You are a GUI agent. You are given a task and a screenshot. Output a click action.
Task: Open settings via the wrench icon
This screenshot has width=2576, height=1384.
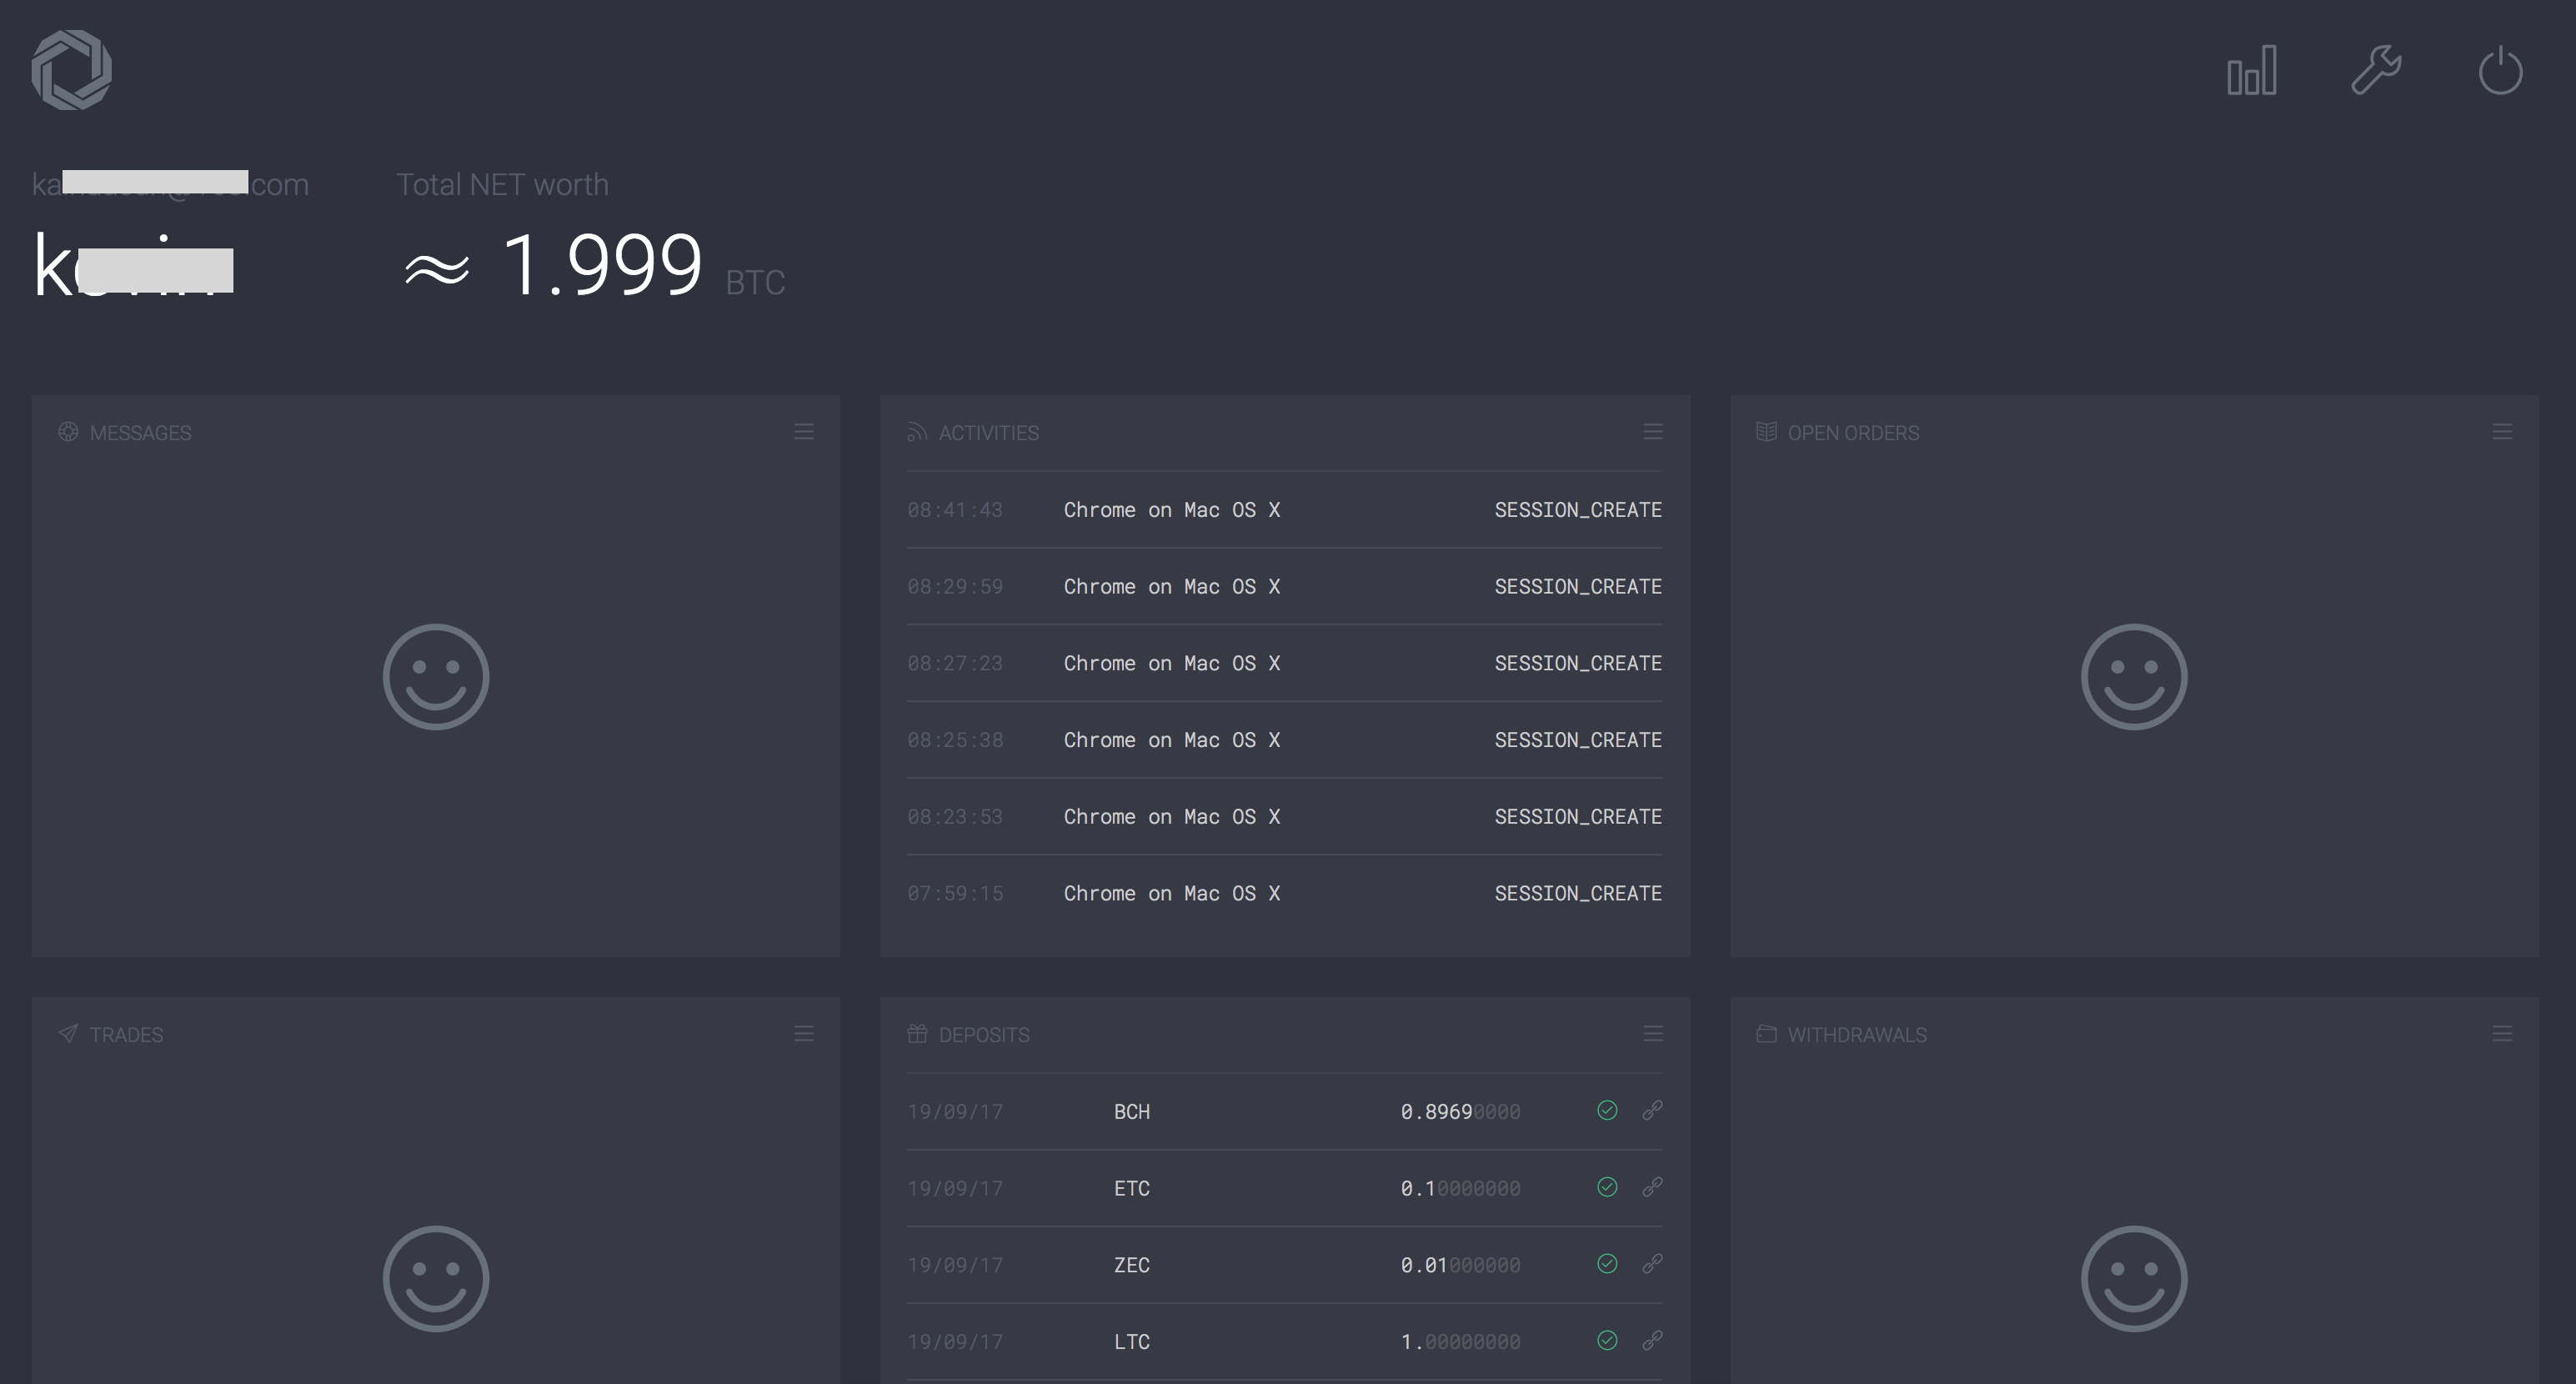pyautogui.click(x=2376, y=71)
